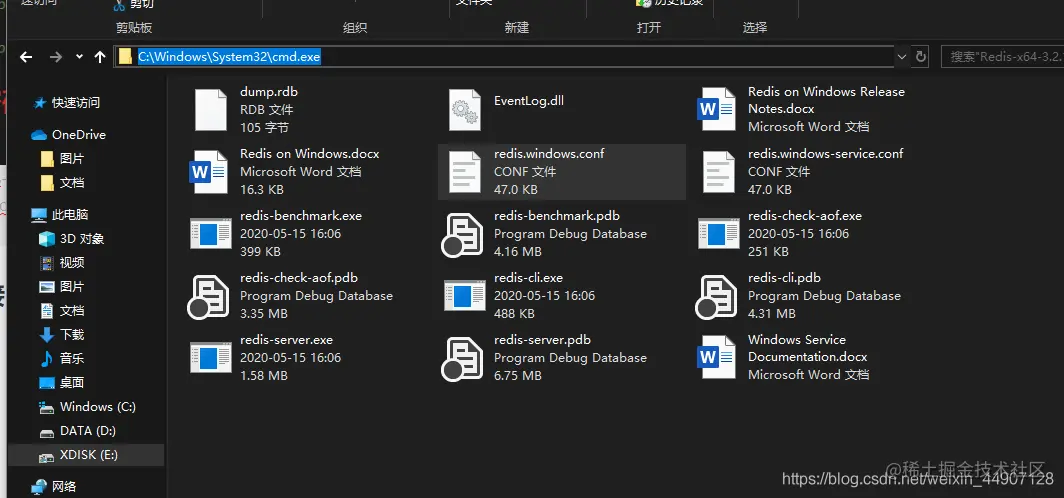Go back with the left arrow
This screenshot has height=498, width=1064.
click(x=26, y=57)
